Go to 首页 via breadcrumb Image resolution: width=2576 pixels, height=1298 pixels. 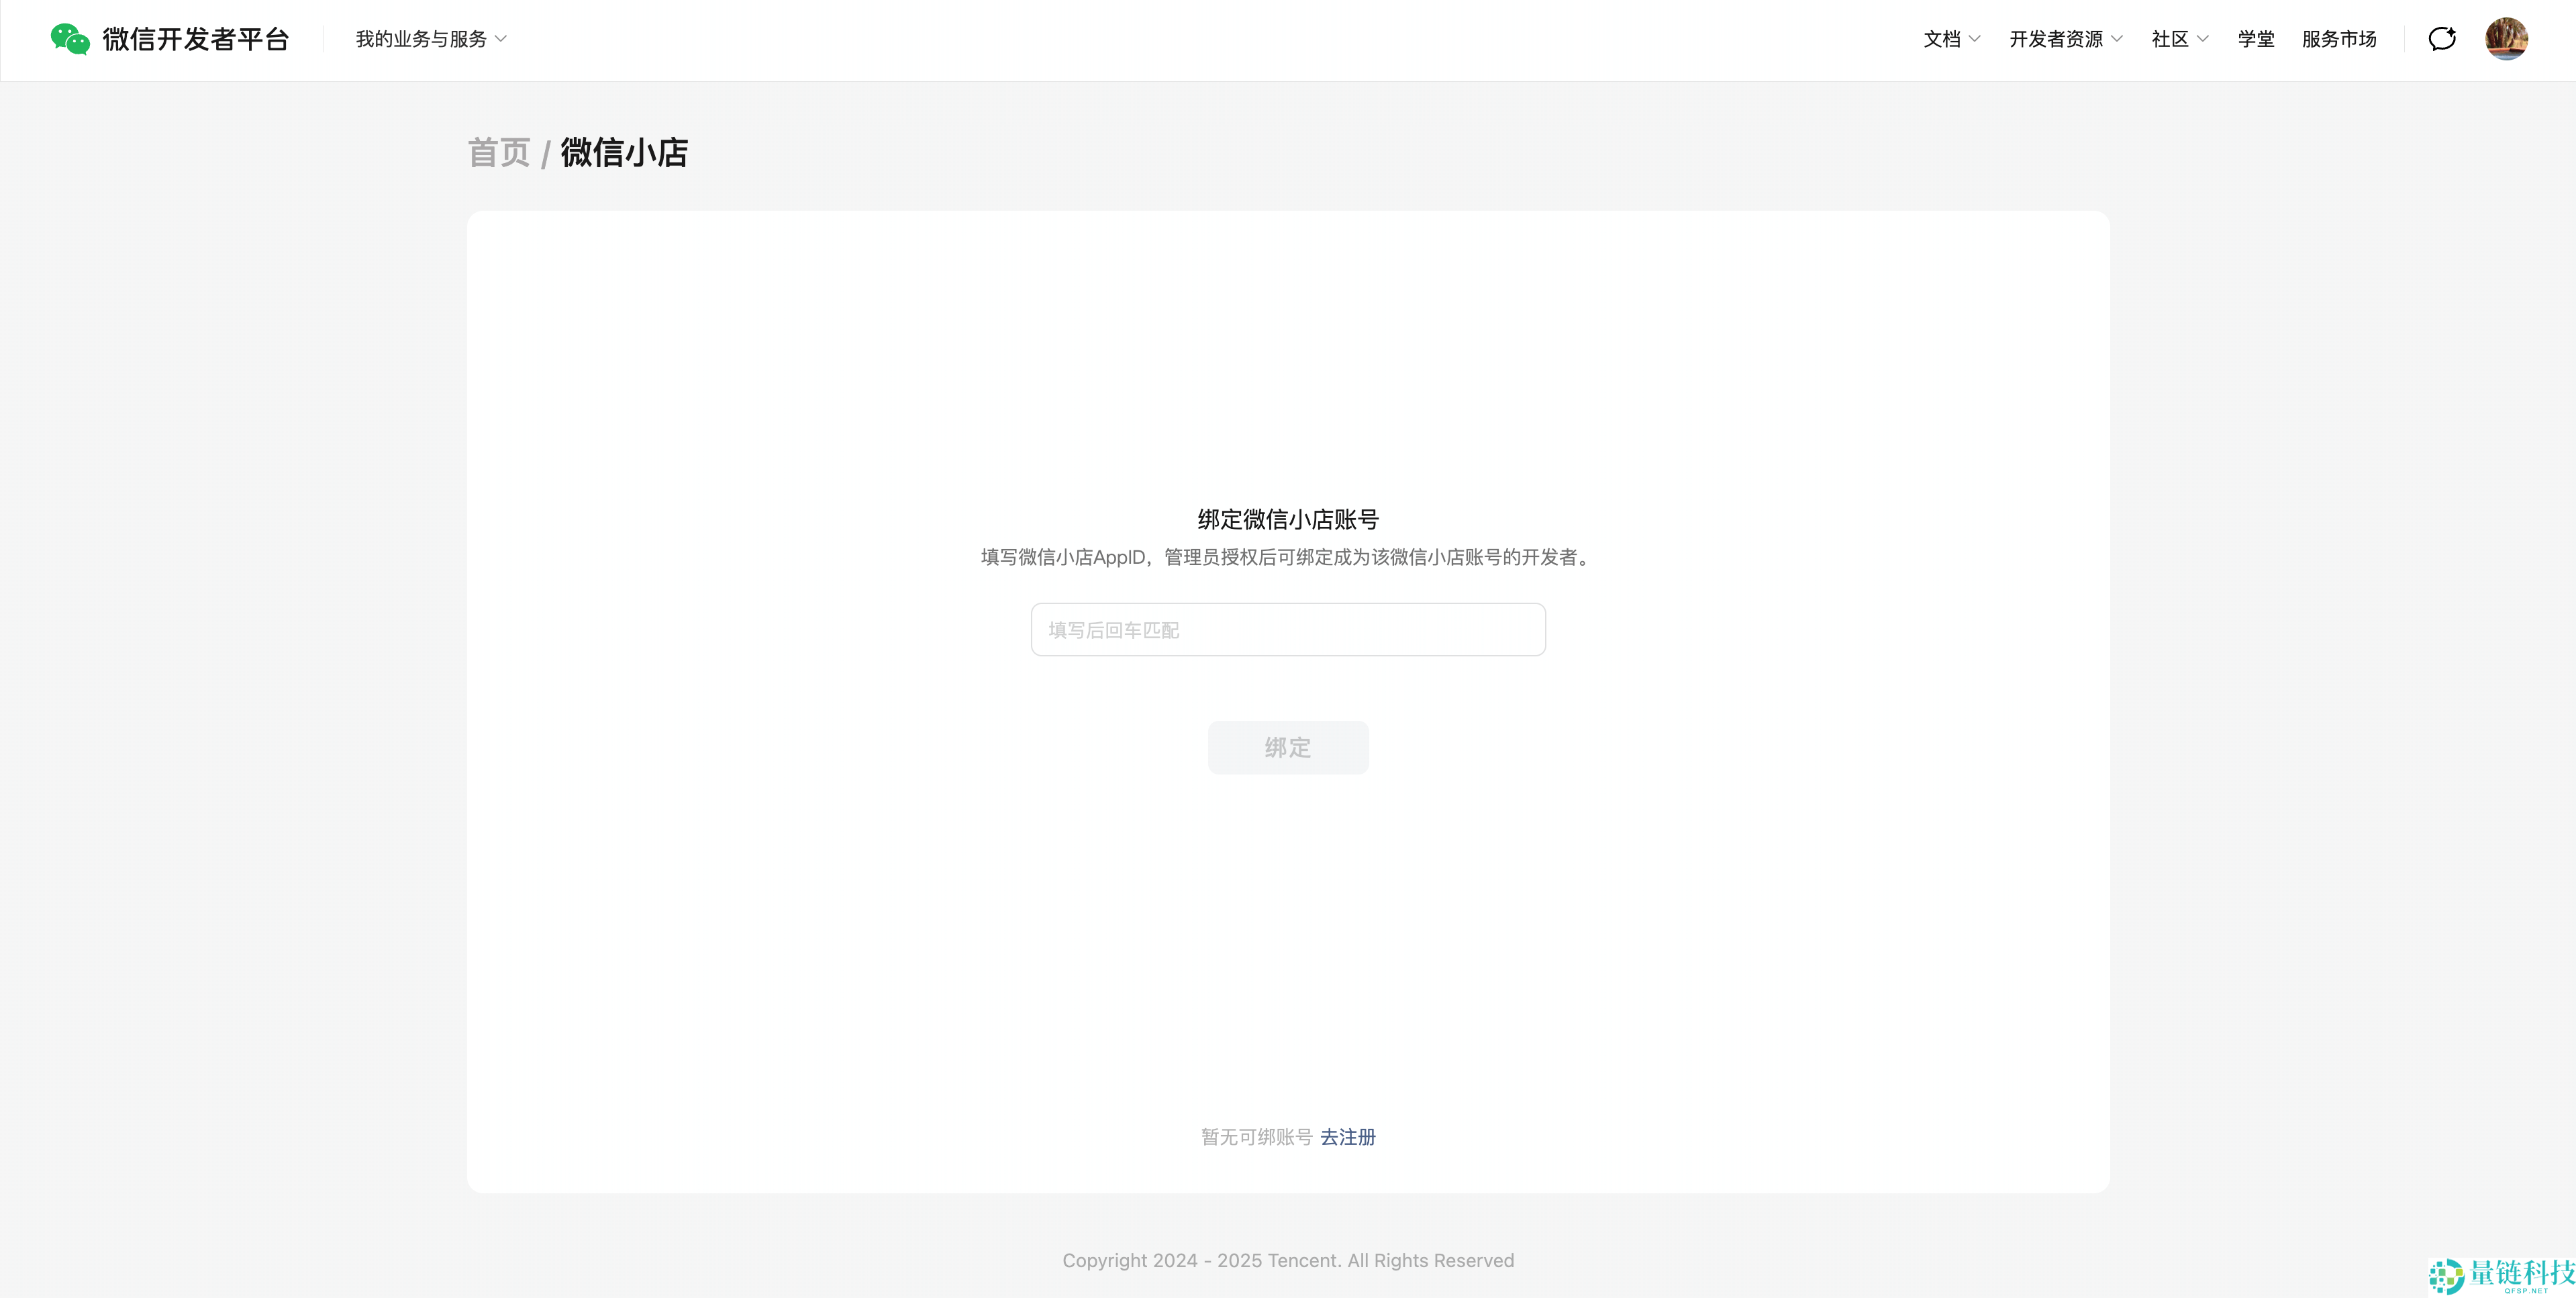coord(499,153)
